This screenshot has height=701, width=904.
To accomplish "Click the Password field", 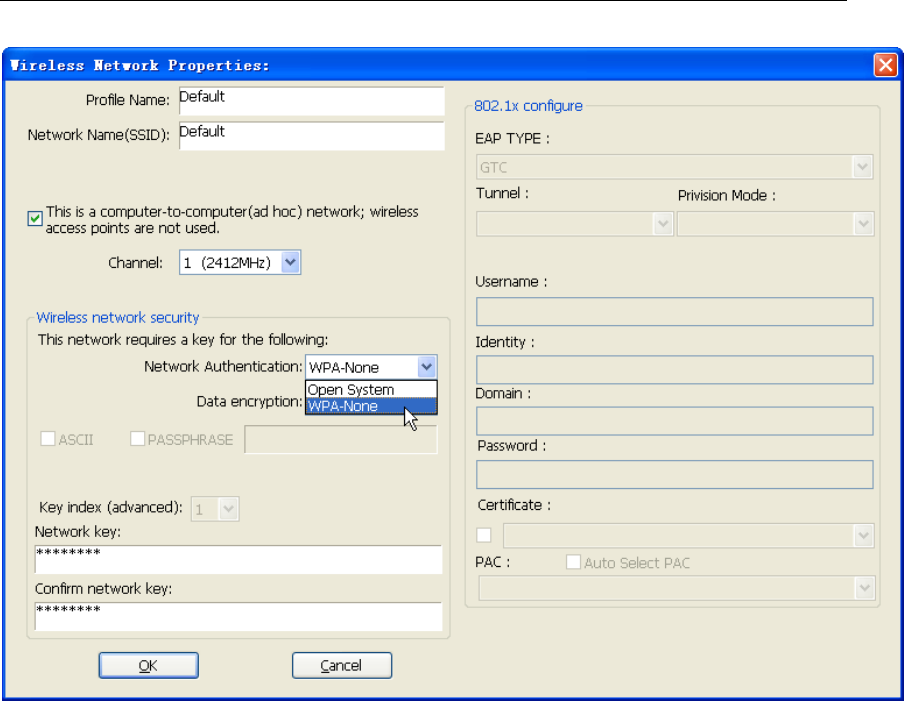I will 675,474.
